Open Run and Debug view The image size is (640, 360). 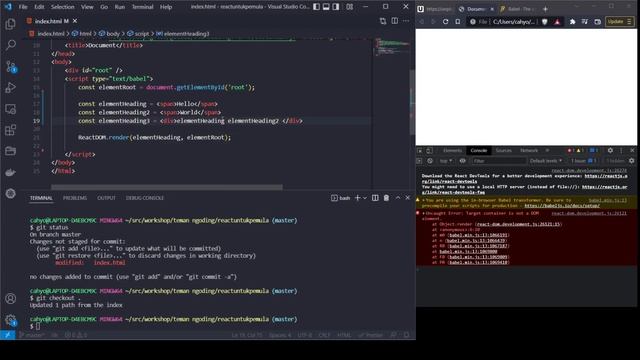pos(11,87)
